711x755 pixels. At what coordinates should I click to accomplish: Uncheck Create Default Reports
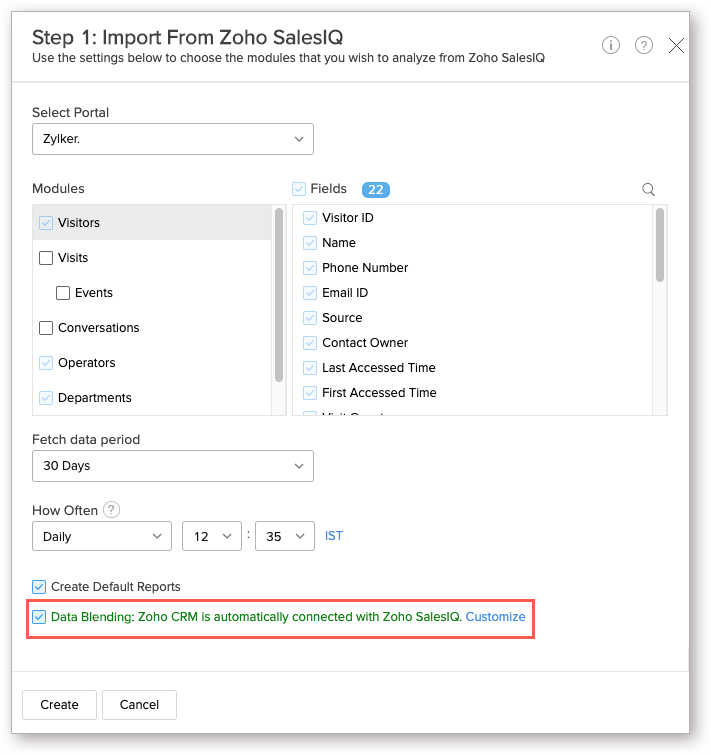[39, 587]
